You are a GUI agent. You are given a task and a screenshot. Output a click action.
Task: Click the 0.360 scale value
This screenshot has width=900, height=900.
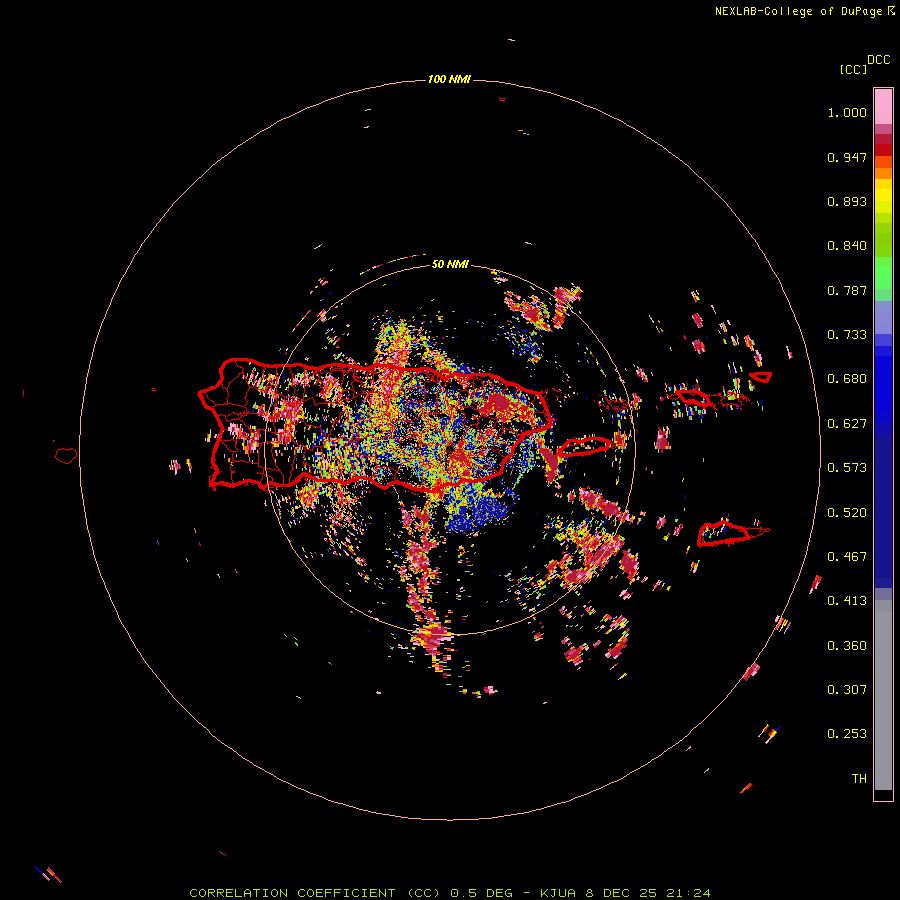coord(847,646)
